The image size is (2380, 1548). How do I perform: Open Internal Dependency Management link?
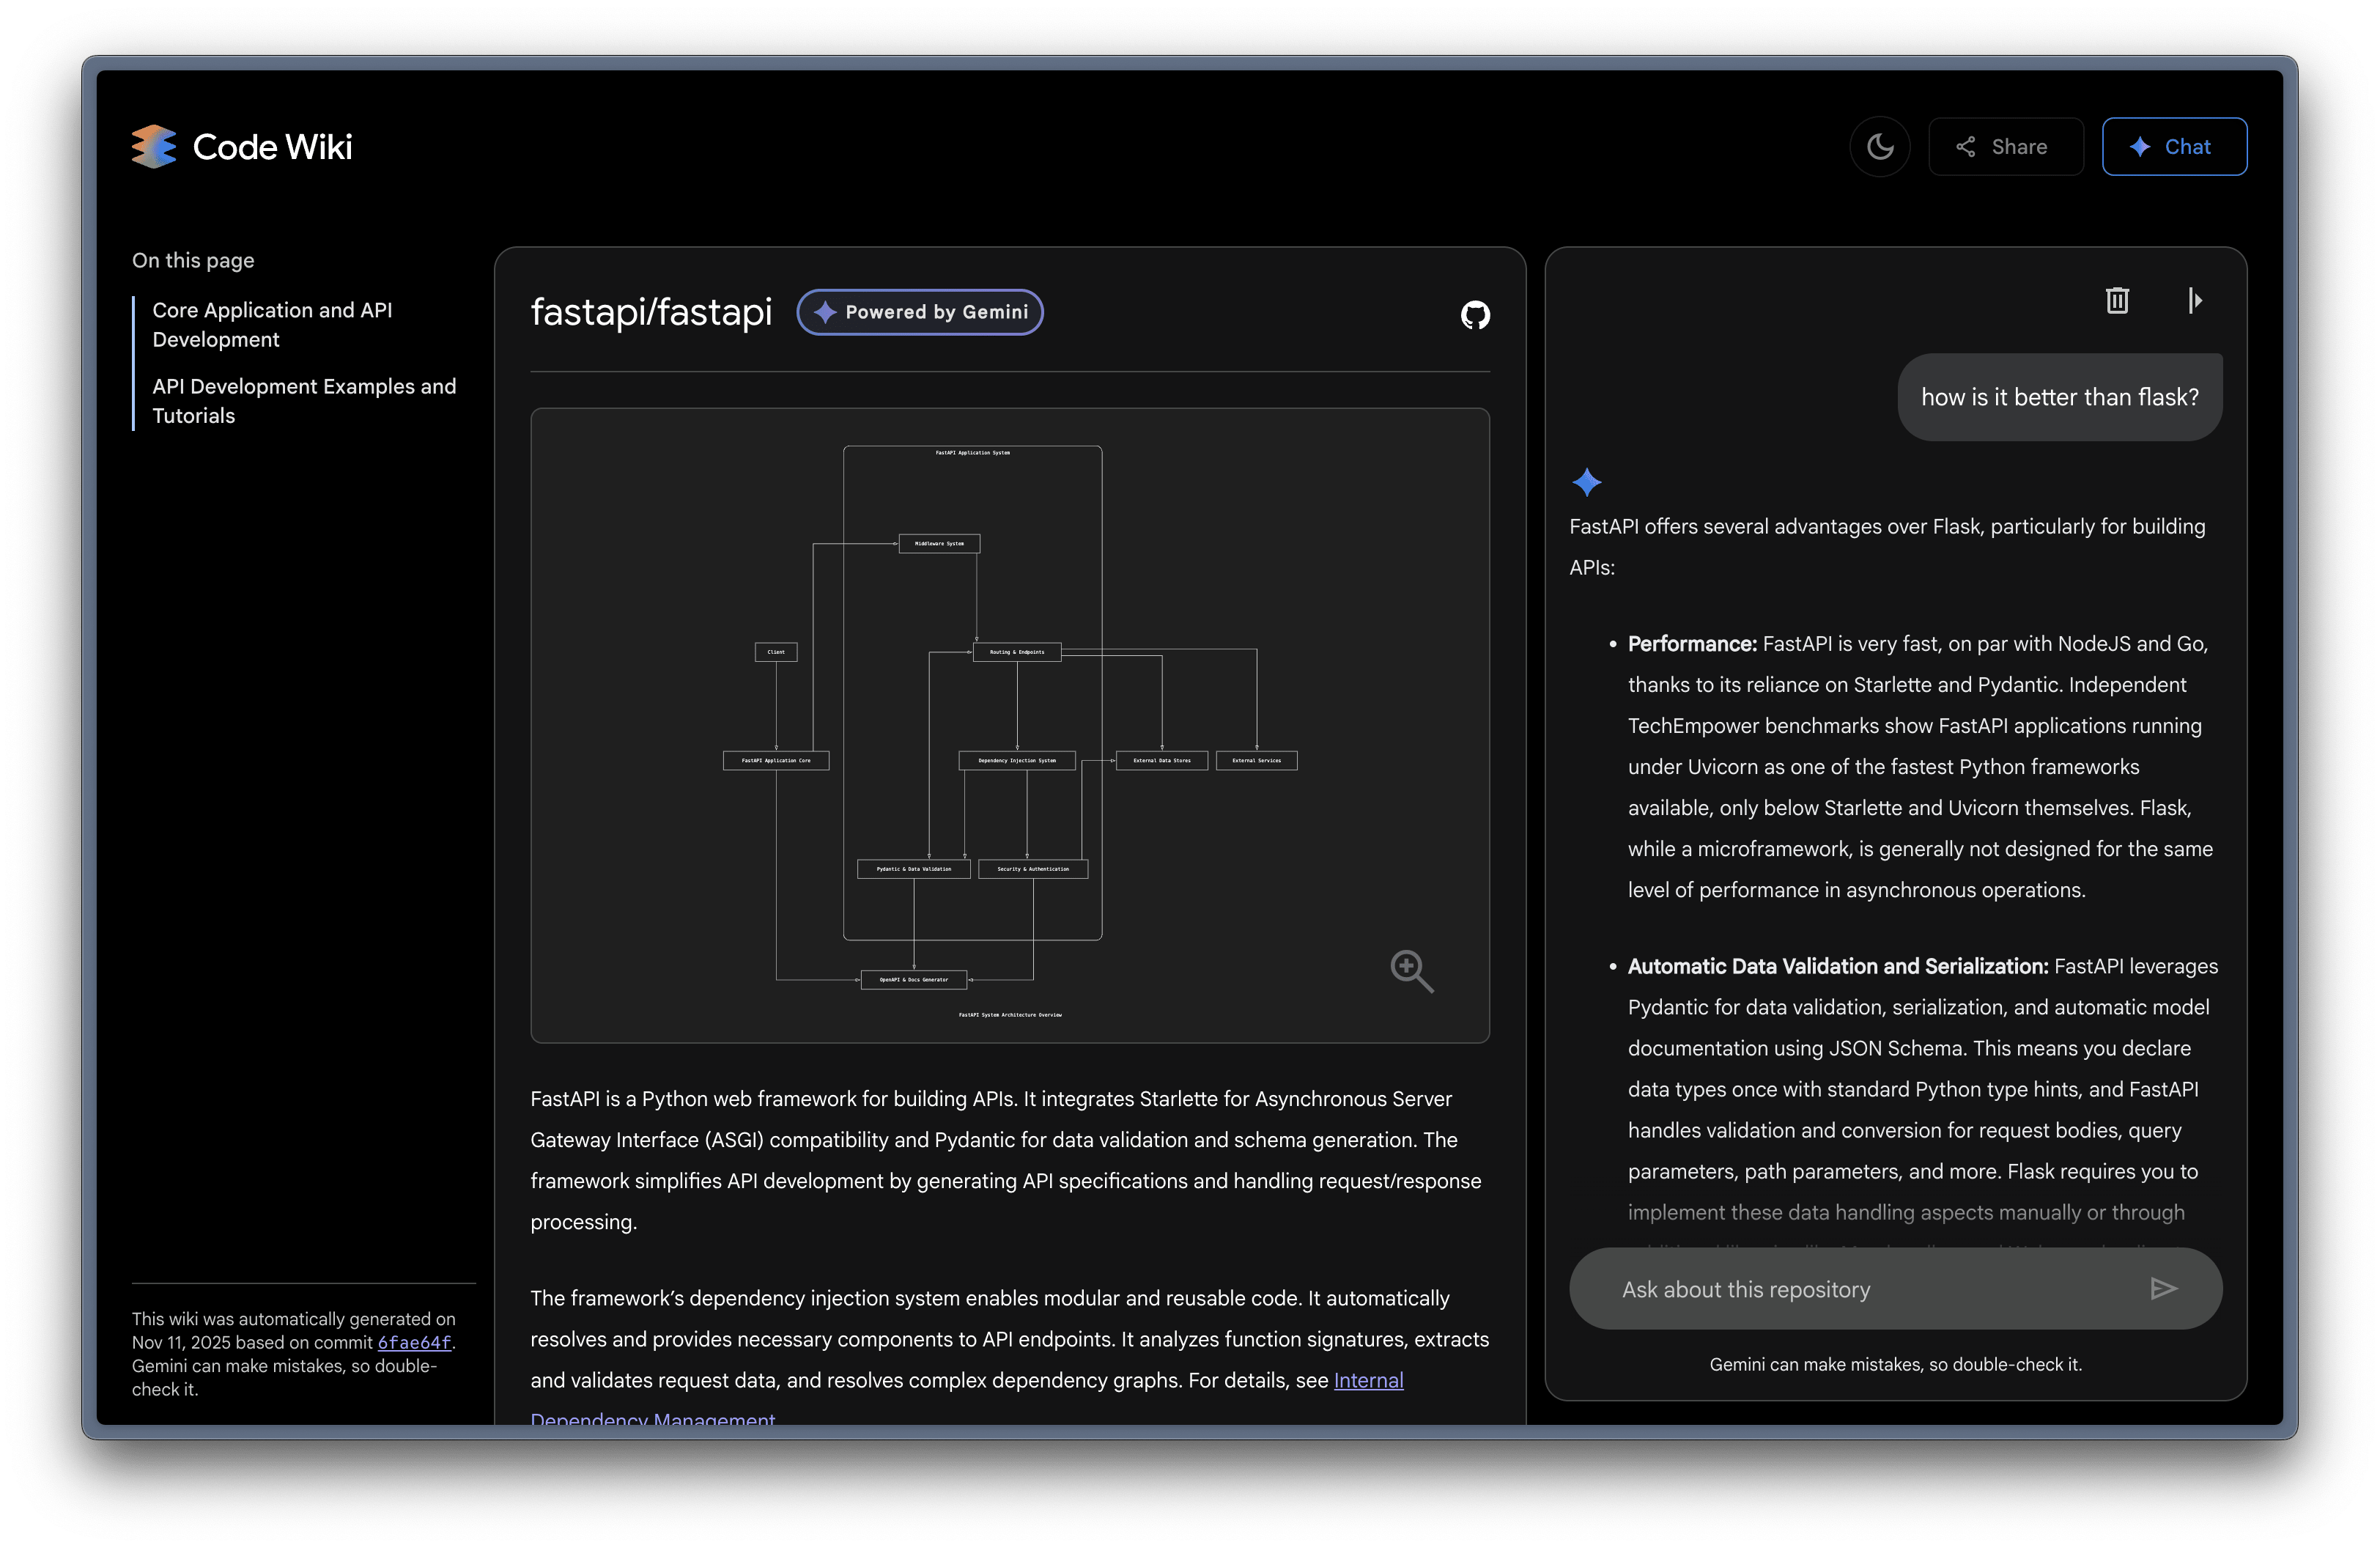tap(1368, 1380)
